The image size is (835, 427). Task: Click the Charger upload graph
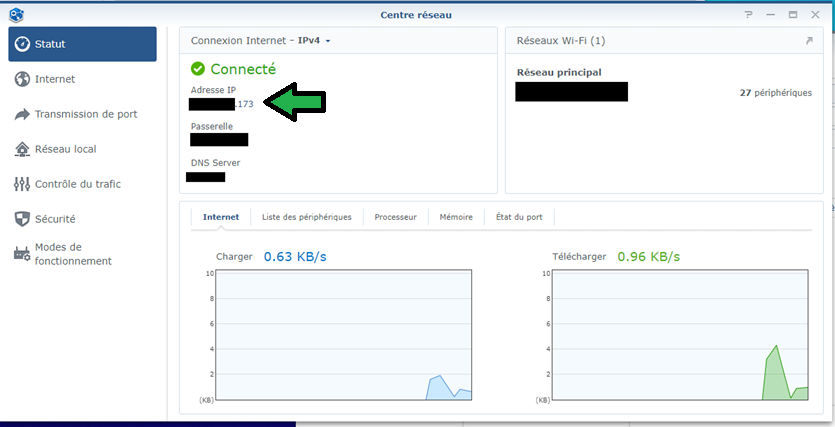pos(343,335)
